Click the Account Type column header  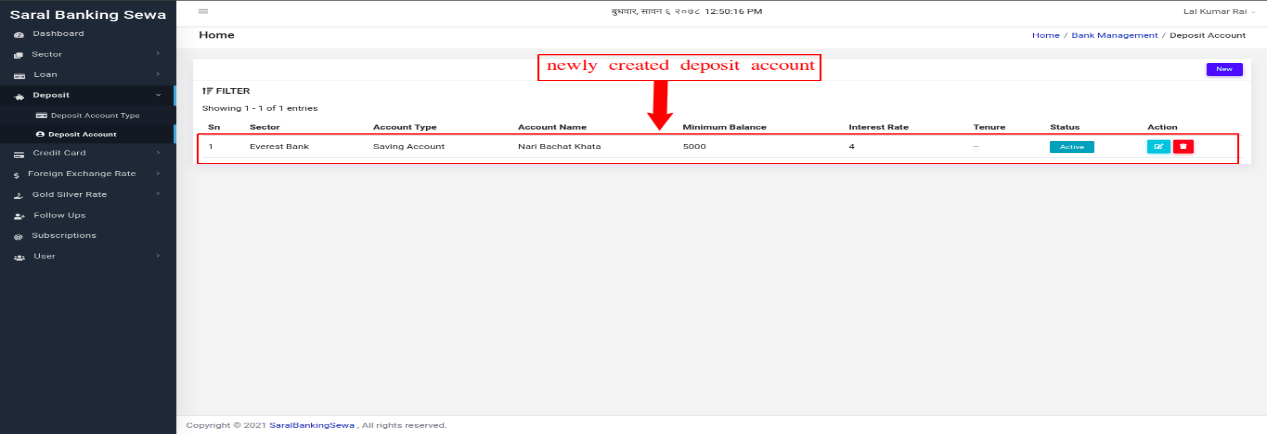[404, 127]
